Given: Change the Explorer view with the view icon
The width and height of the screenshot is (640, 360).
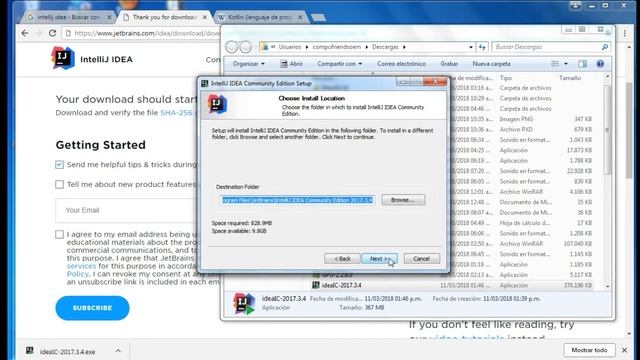Looking at the screenshot, I should 556,64.
